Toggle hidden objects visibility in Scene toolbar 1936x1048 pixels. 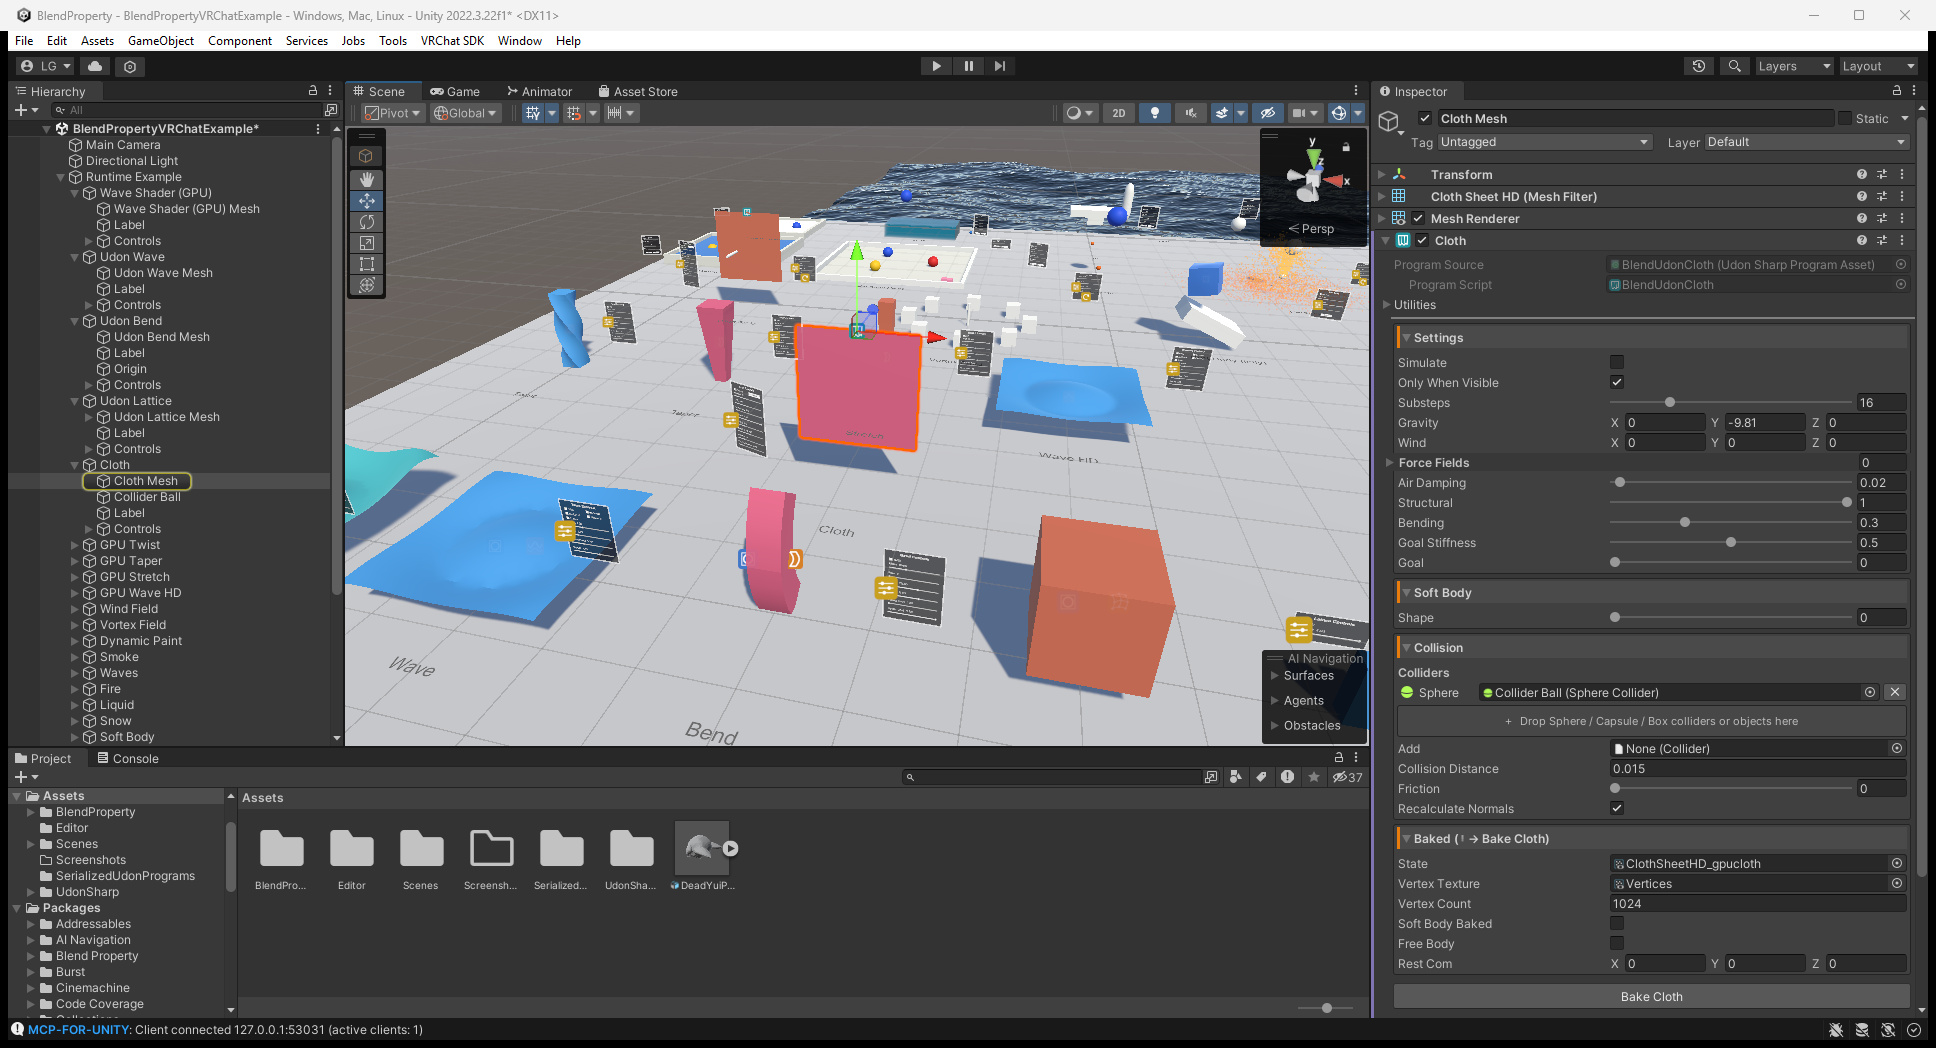pos(1267,113)
